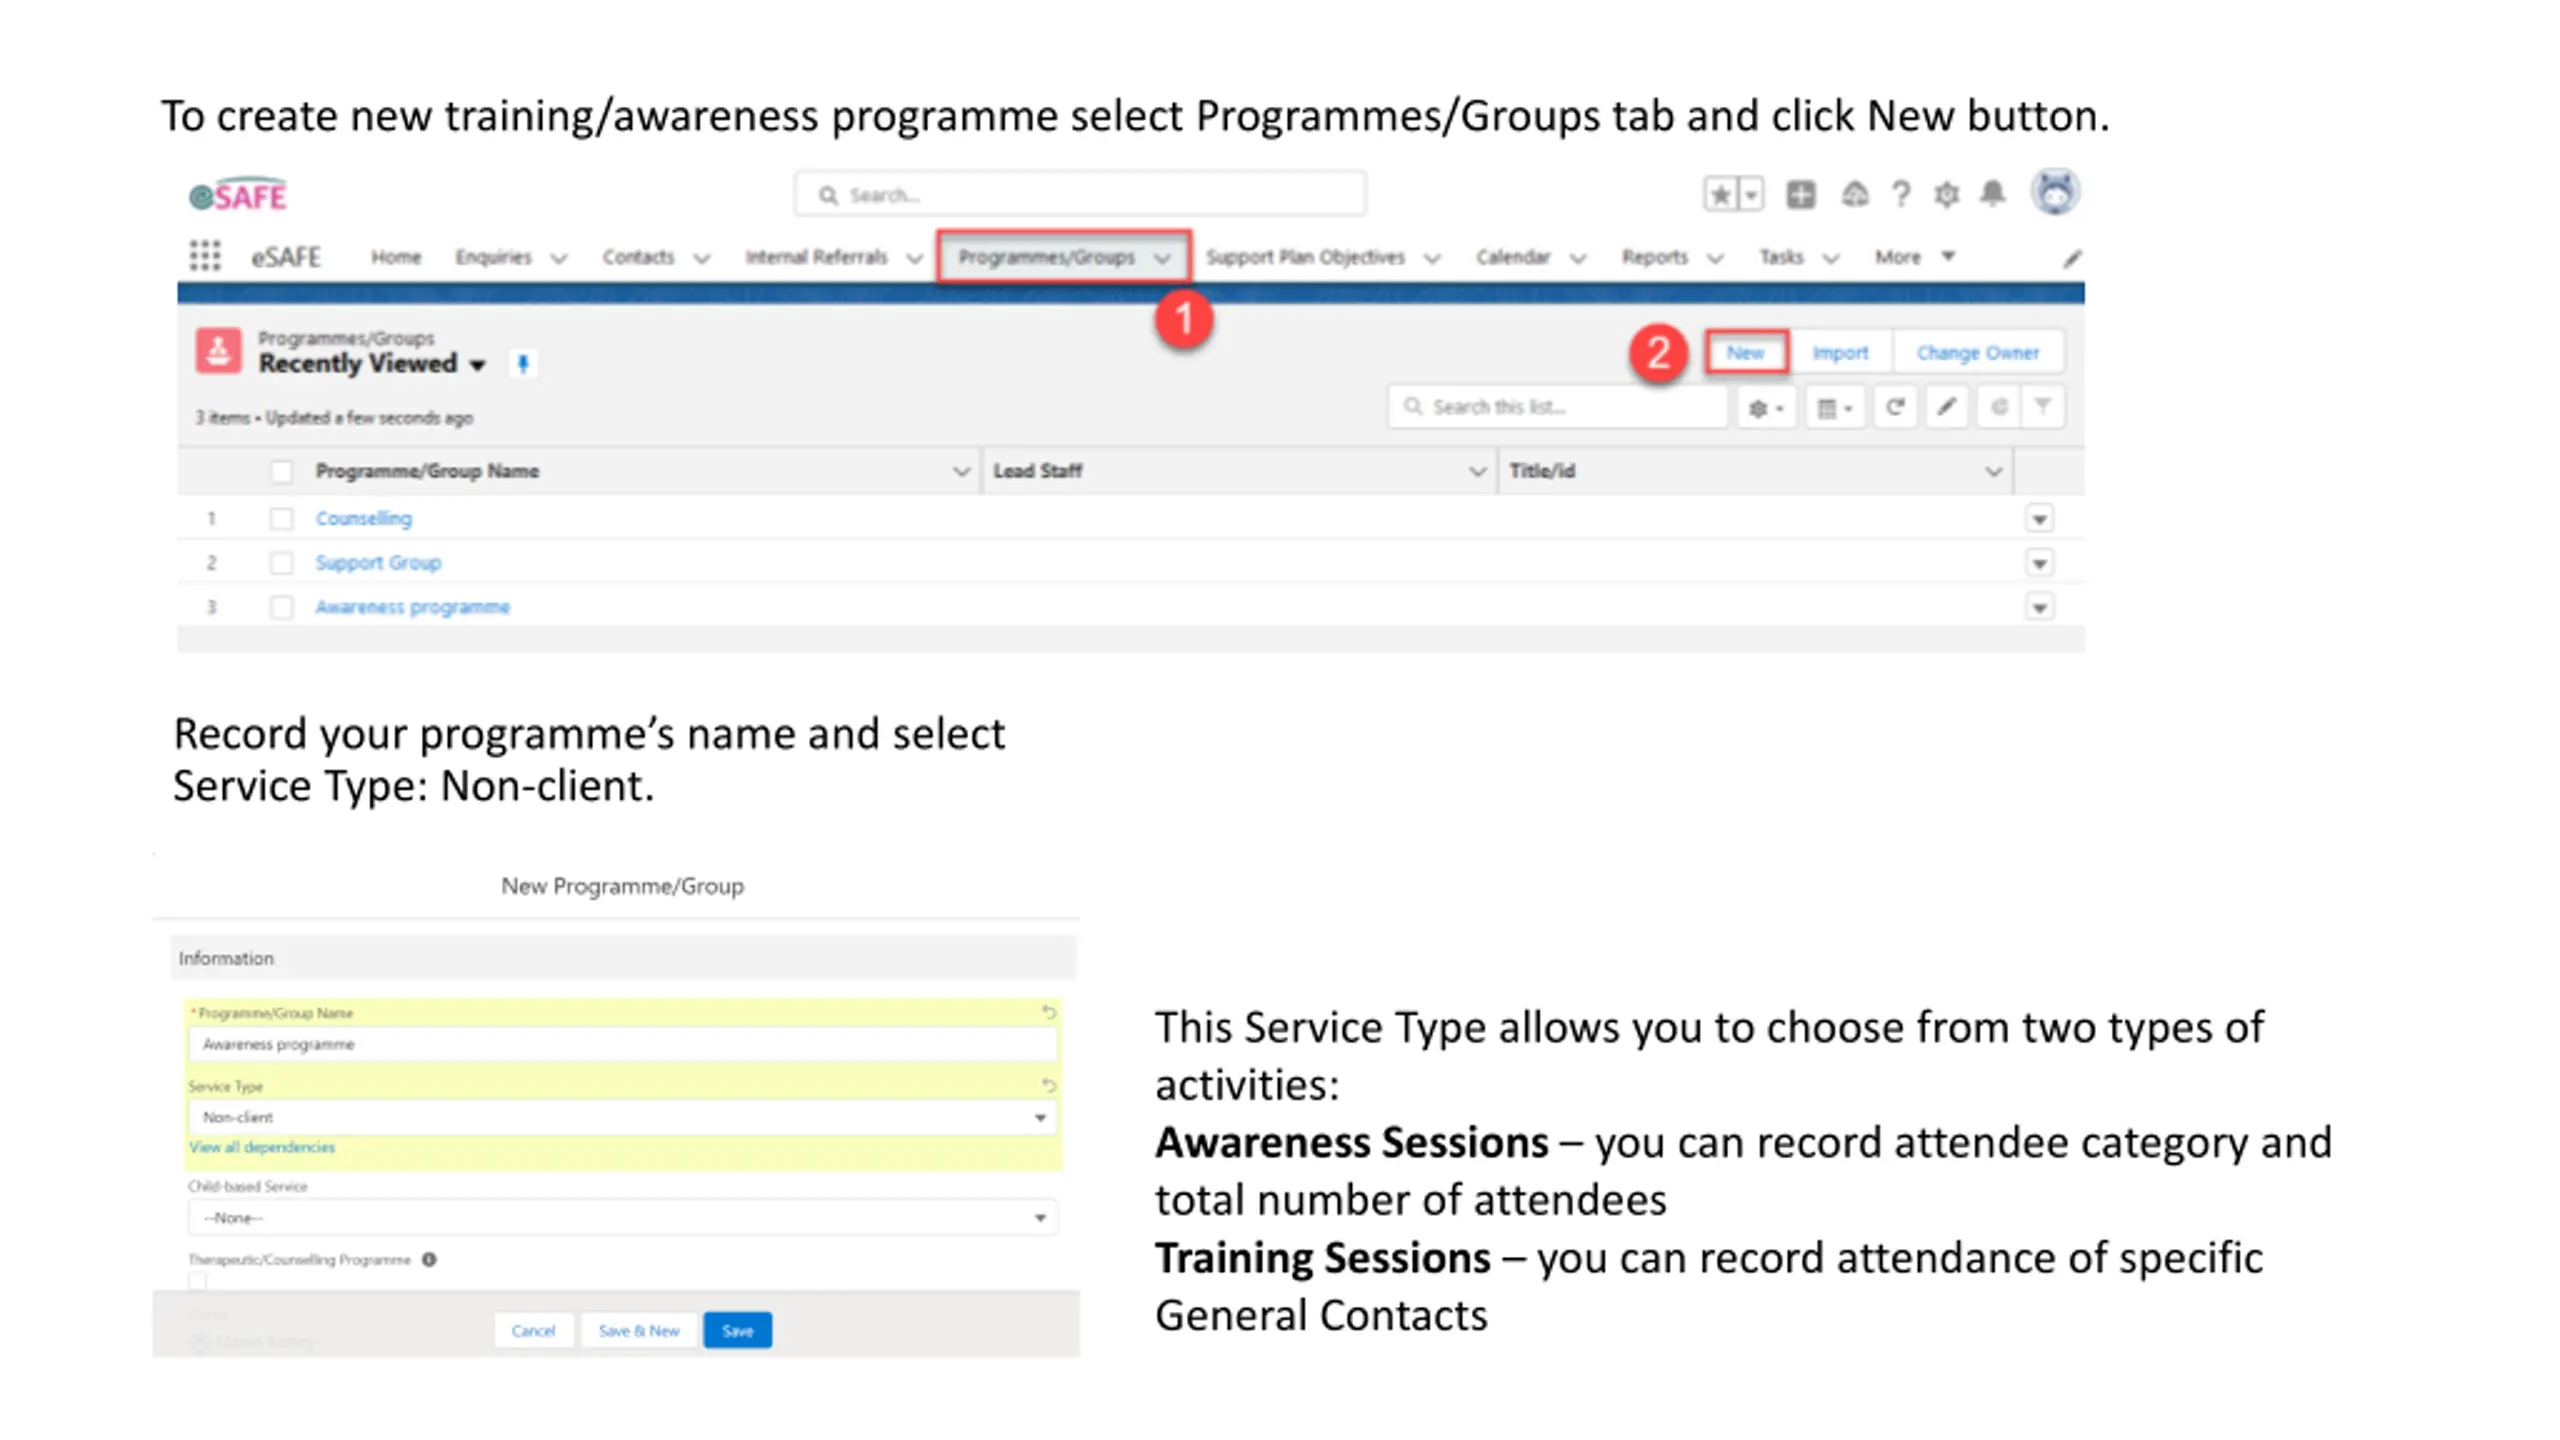2560x1440 pixels.
Task: Open the Recently Viewed list view dropdown
Action: coord(478,365)
